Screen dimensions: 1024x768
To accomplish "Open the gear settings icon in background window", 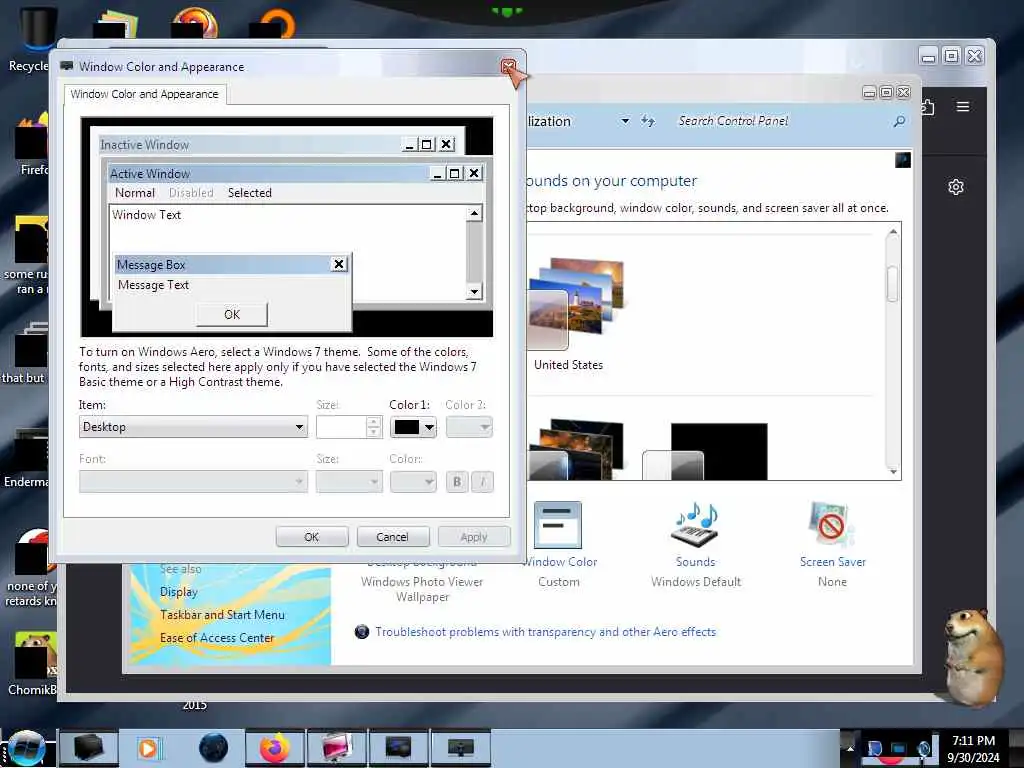I will [955, 187].
